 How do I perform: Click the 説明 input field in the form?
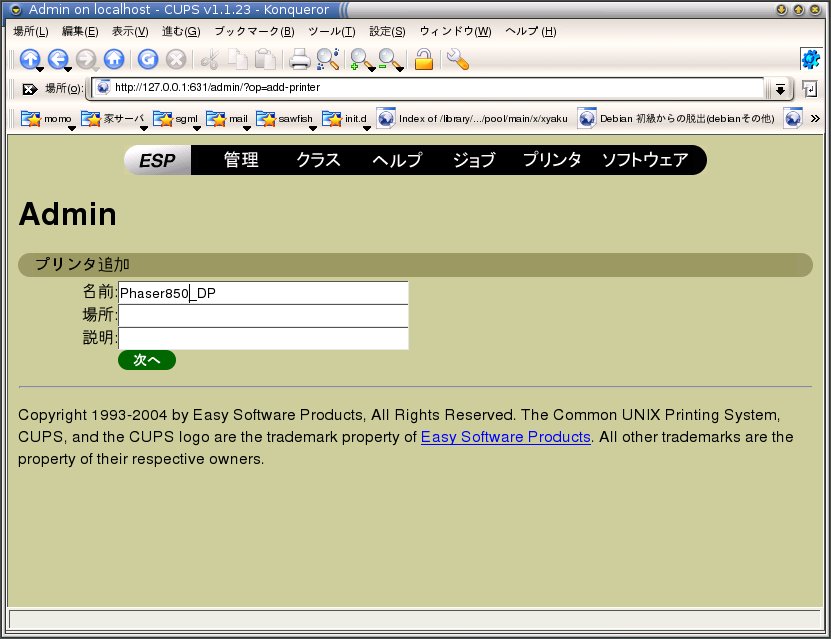pyautogui.click(x=263, y=339)
